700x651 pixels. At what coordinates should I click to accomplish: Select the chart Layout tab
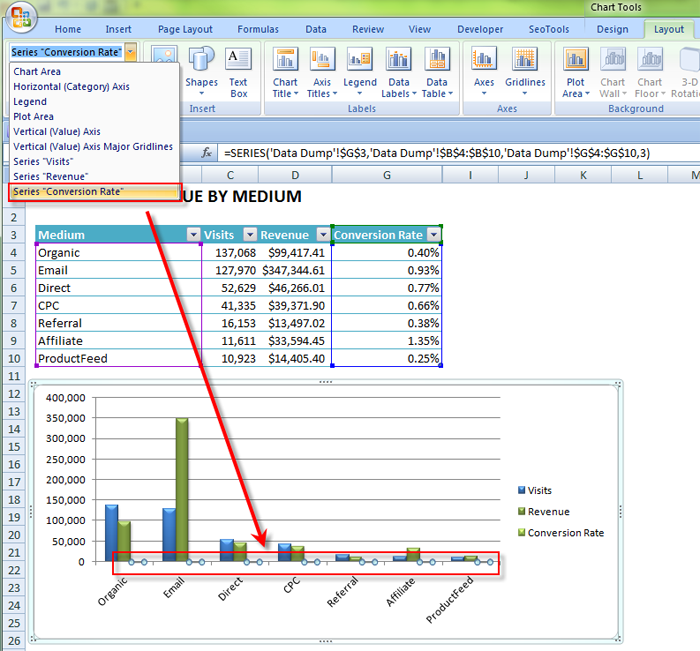(669, 29)
